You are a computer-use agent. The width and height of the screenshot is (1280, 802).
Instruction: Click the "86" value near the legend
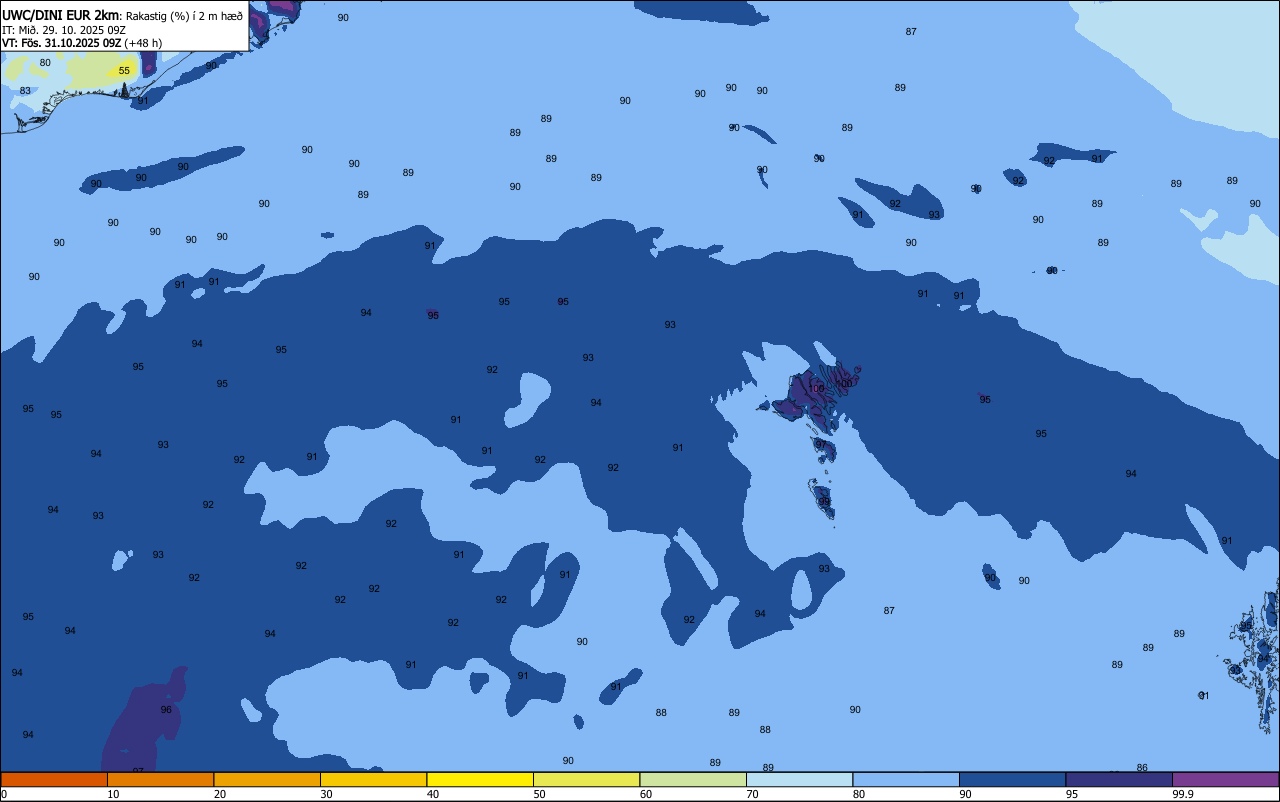point(1142,768)
